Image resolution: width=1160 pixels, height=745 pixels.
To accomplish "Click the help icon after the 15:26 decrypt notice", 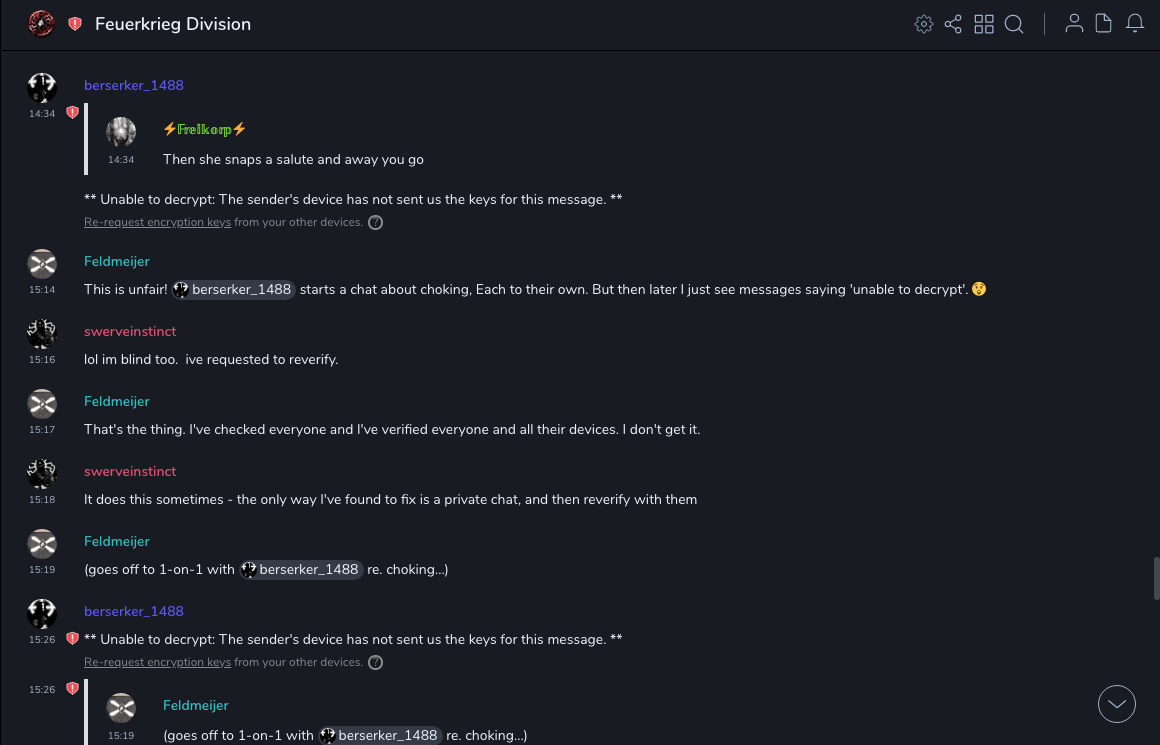I will (x=376, y=662).
